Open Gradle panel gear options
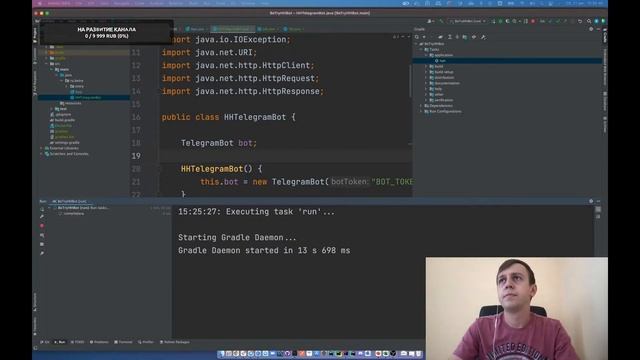This screenshot has height=360, width=640. pyautogui.click(x=591, y=29)
